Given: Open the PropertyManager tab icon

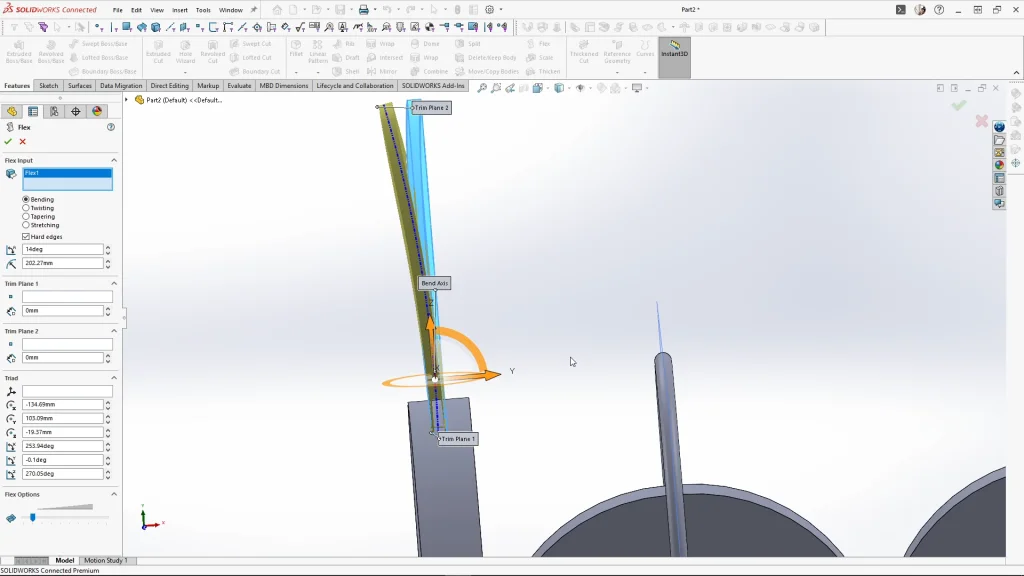Looking at the screenshot, I should [x=33, y=112].
